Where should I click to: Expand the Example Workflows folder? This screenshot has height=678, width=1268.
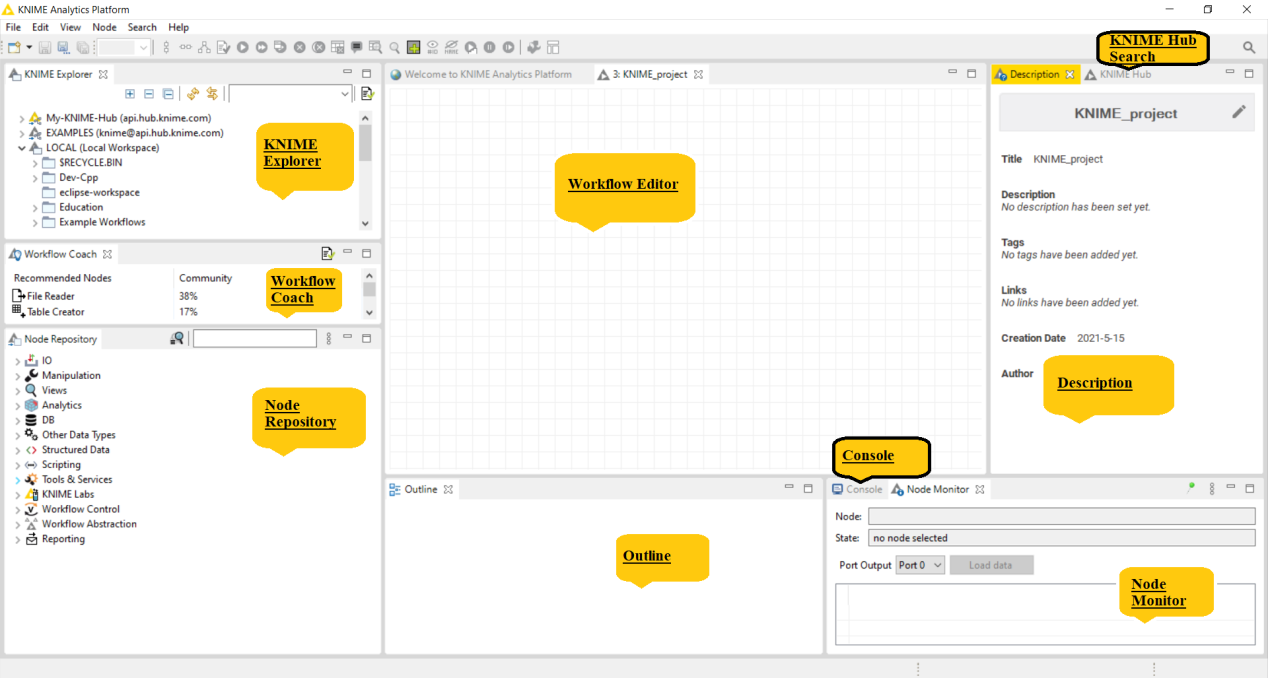pyautogui.click(x=36, y=223)
